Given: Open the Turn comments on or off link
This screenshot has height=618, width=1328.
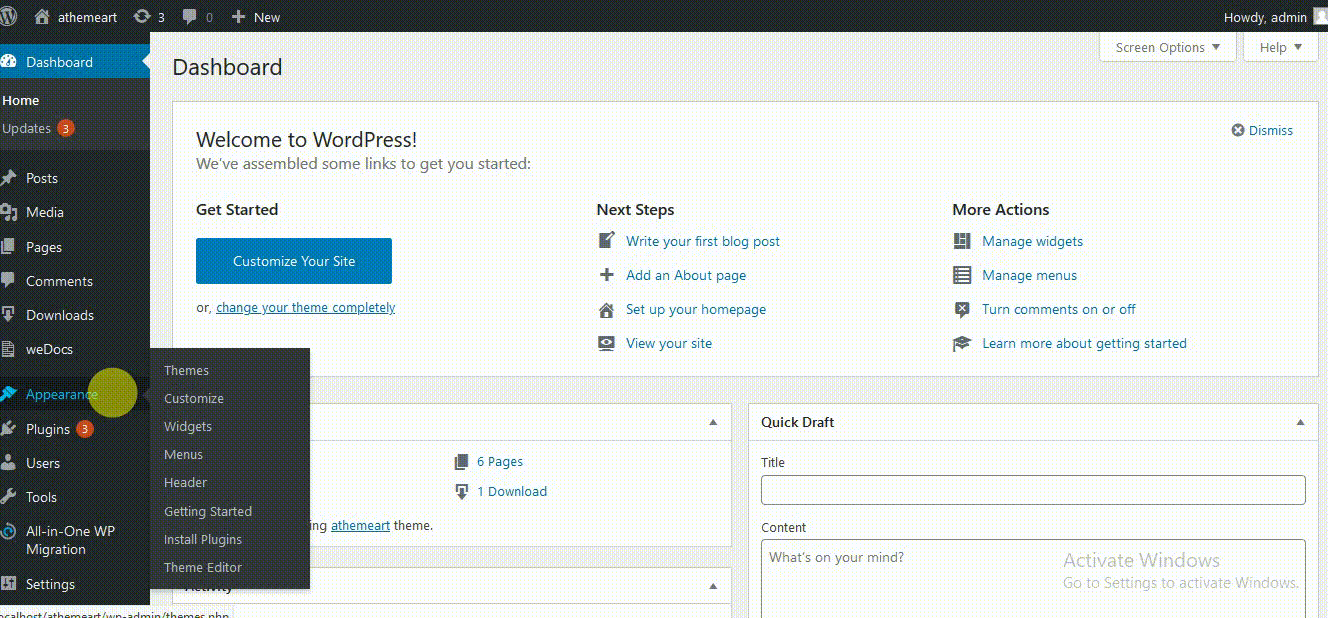Looking at the screenshot, I should pos(1059,309).
